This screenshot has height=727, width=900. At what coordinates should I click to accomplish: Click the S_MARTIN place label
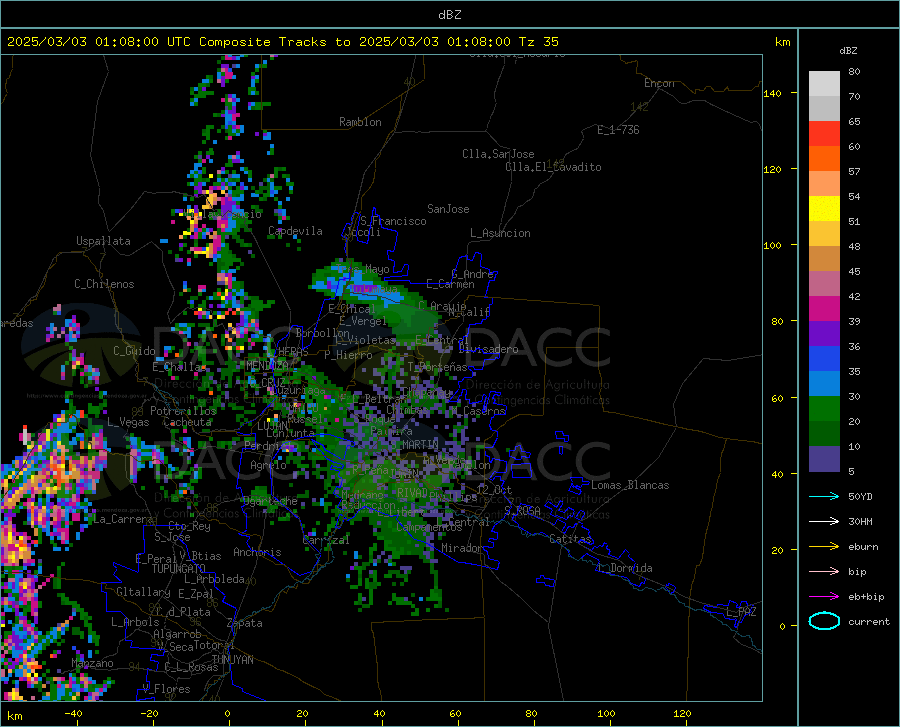414,445
